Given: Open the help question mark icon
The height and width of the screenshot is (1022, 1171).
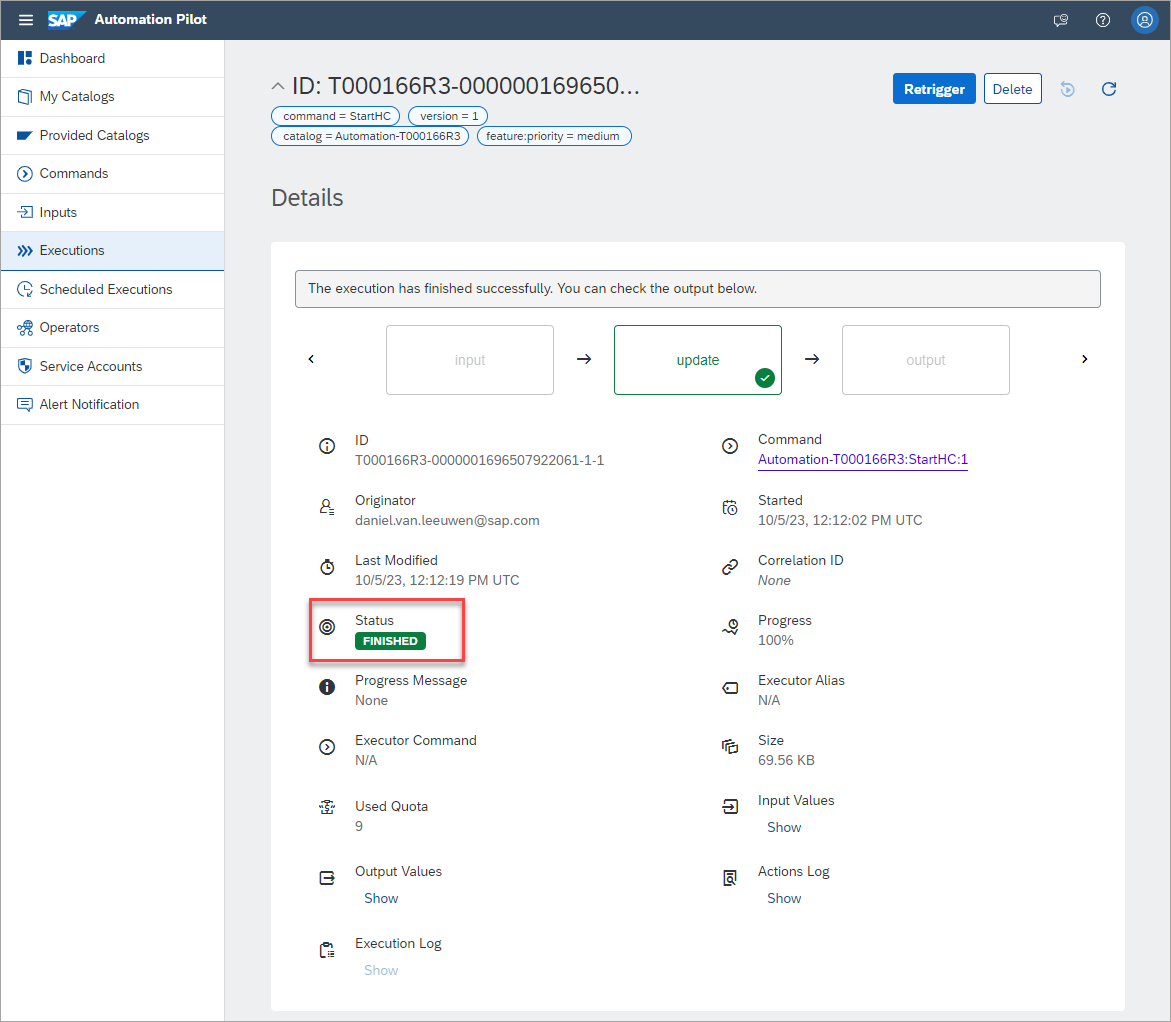Looking at the screenshot, I should pyautogui.click(x=1102, y=20).
